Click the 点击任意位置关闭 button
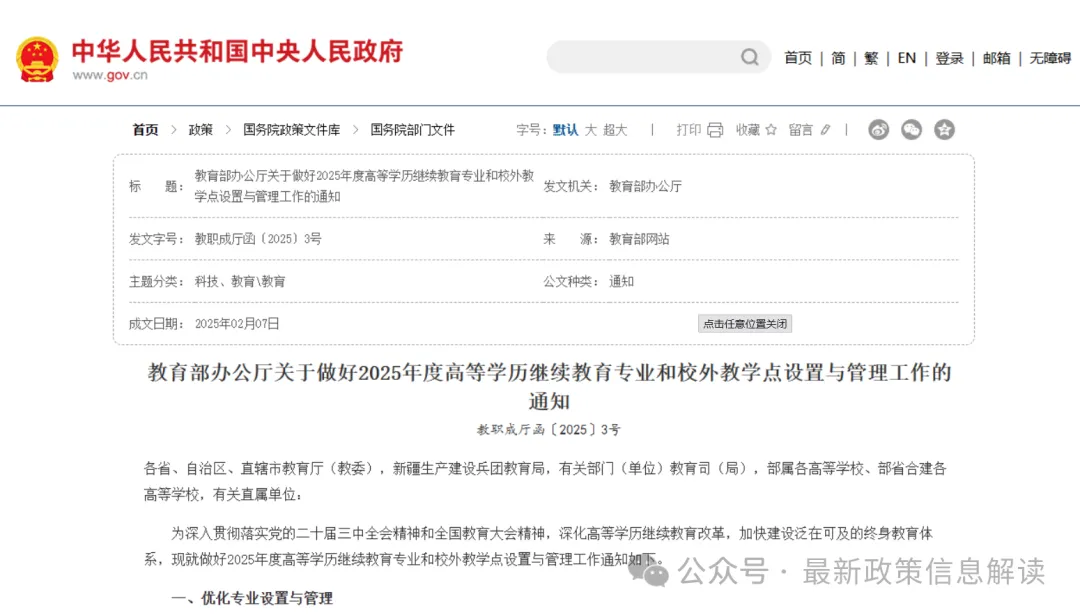 pyautogui.click(x=744, y=323)
